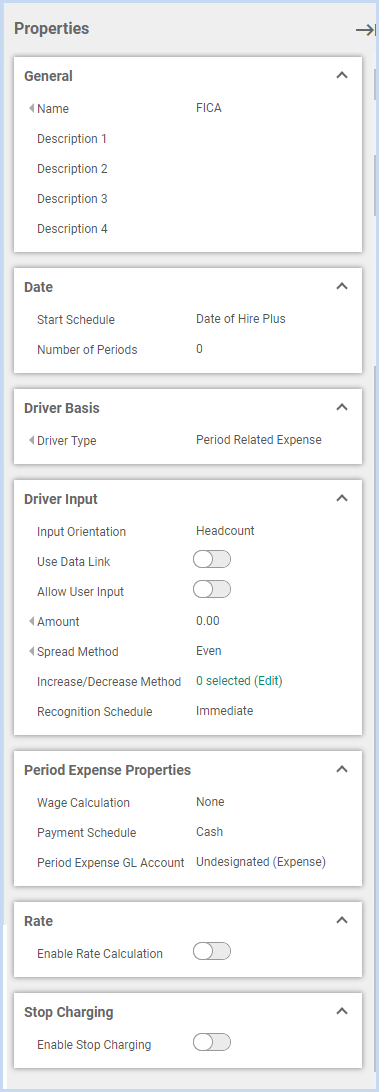The width and height of the screenshot is (379, 1092).
Task: Collapse the Period Expense Properties section
Action: click(x=342, y=770)
